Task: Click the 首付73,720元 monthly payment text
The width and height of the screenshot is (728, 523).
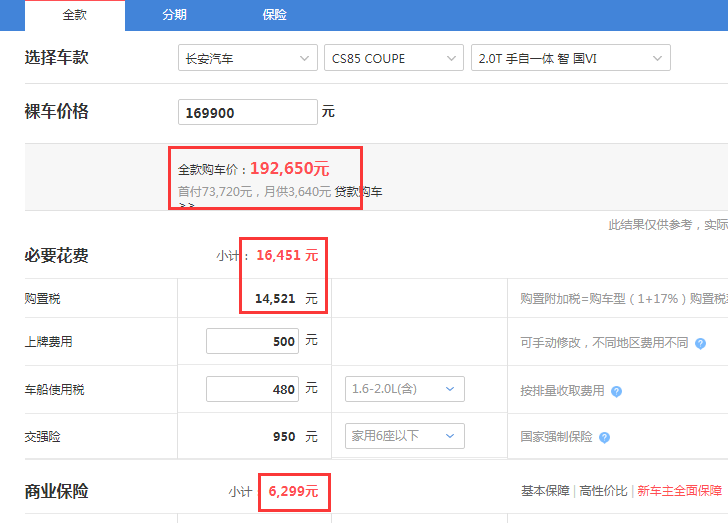Action: (x=254, y=191)
